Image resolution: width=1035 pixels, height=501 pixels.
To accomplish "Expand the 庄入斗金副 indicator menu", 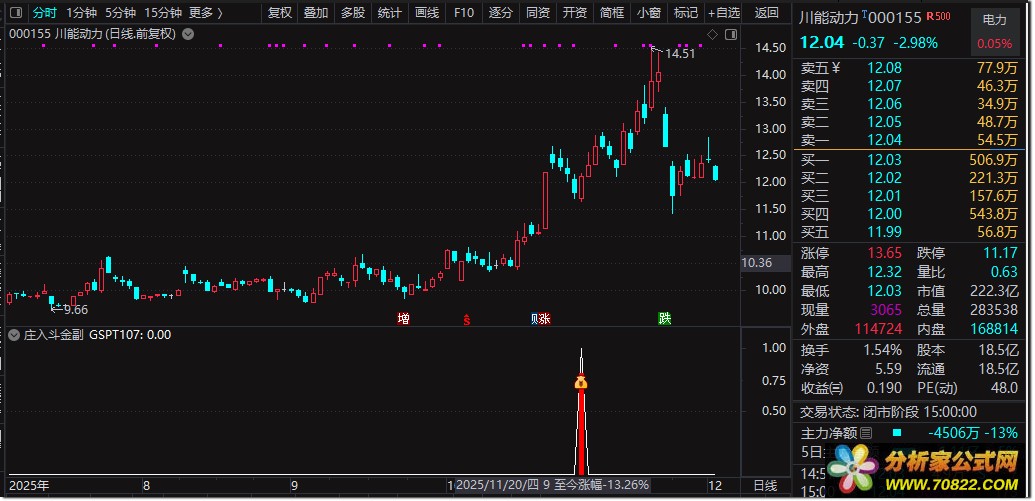I will click(x=14, y=335).
